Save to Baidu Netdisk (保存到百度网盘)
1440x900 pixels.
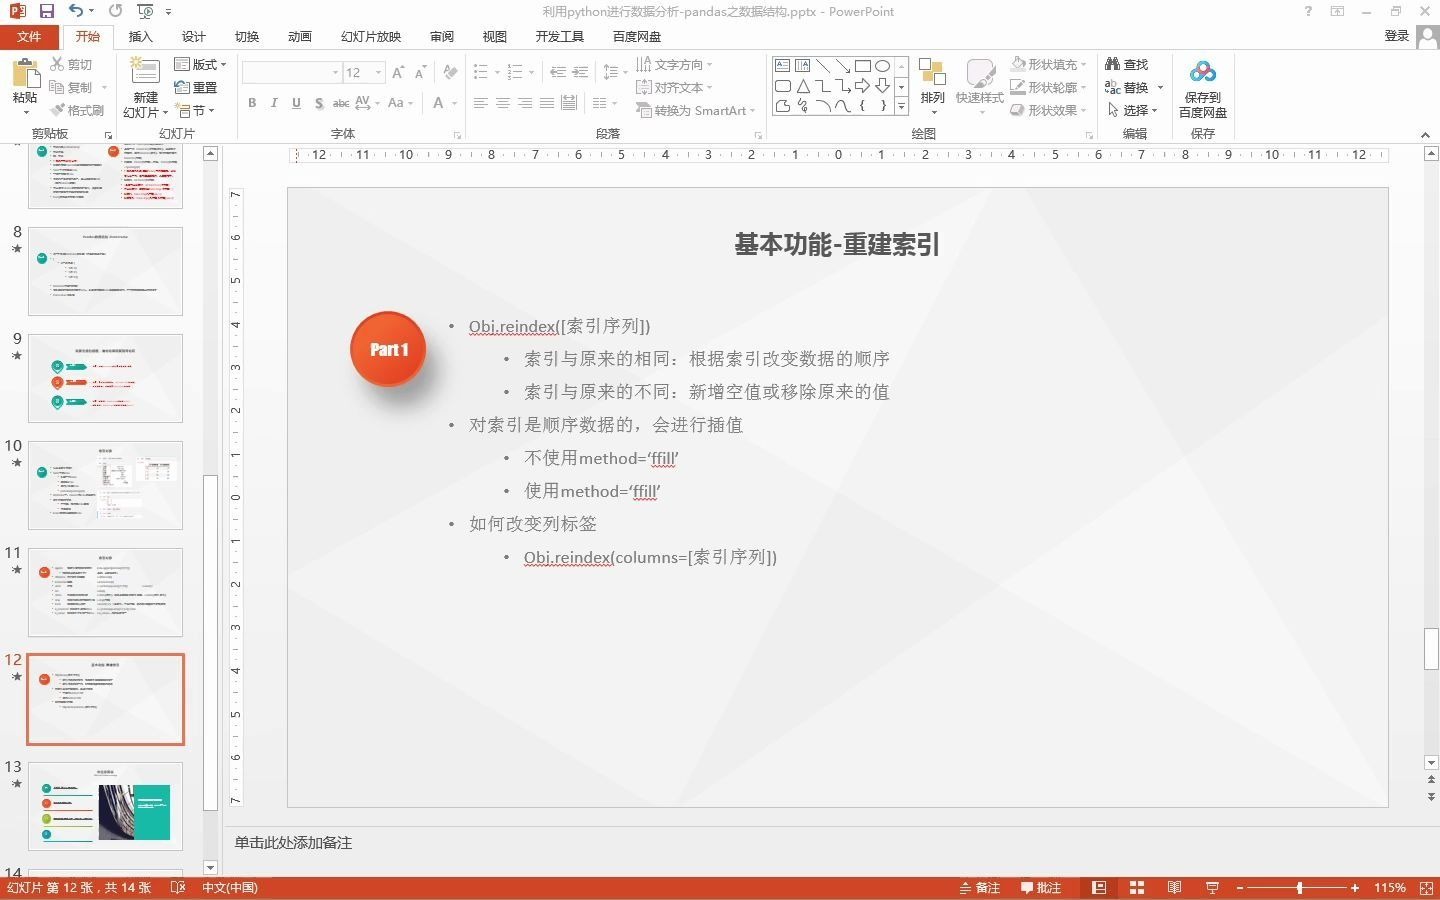pos(1202,85)
